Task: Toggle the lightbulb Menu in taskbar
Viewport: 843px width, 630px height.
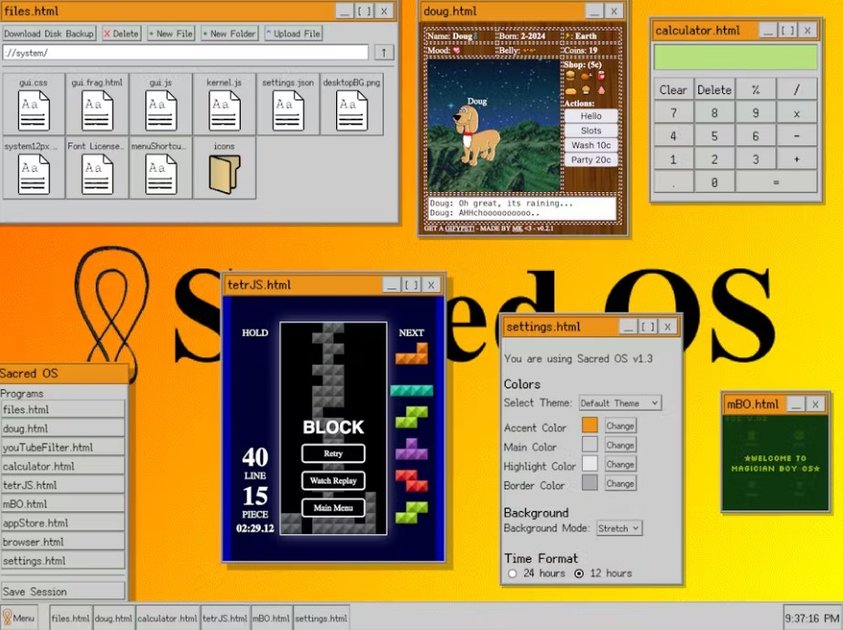Action: click(18, 617)
